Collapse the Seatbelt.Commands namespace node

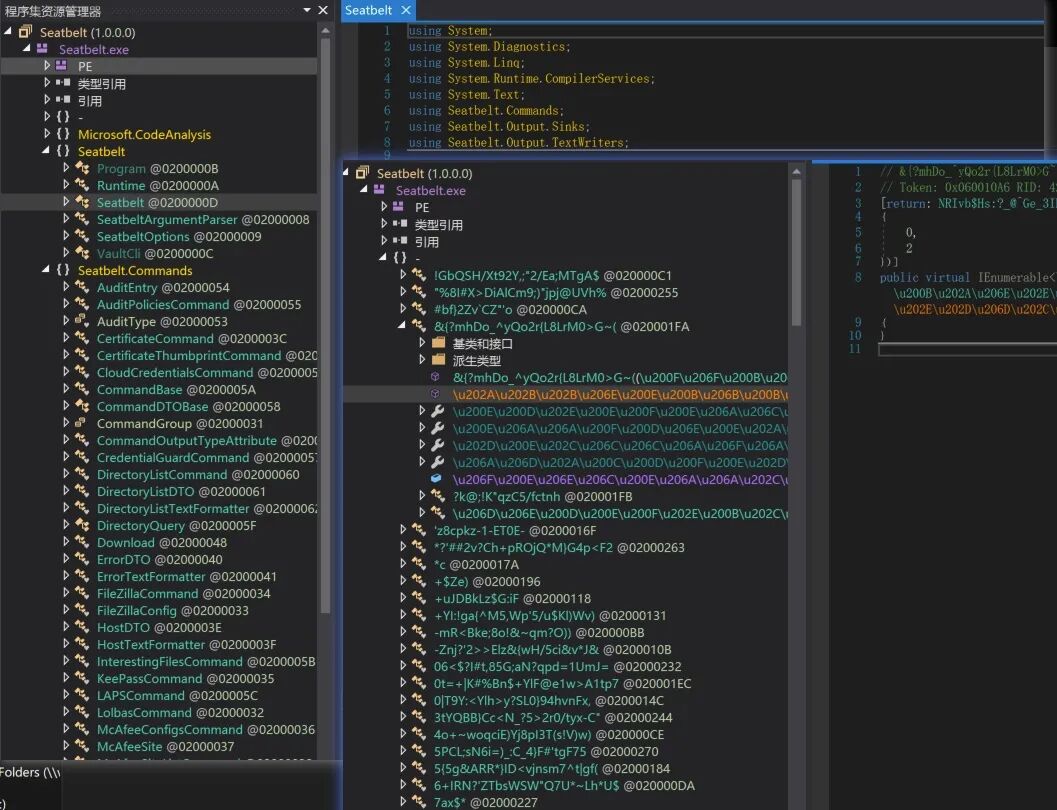tap(46, 269)
